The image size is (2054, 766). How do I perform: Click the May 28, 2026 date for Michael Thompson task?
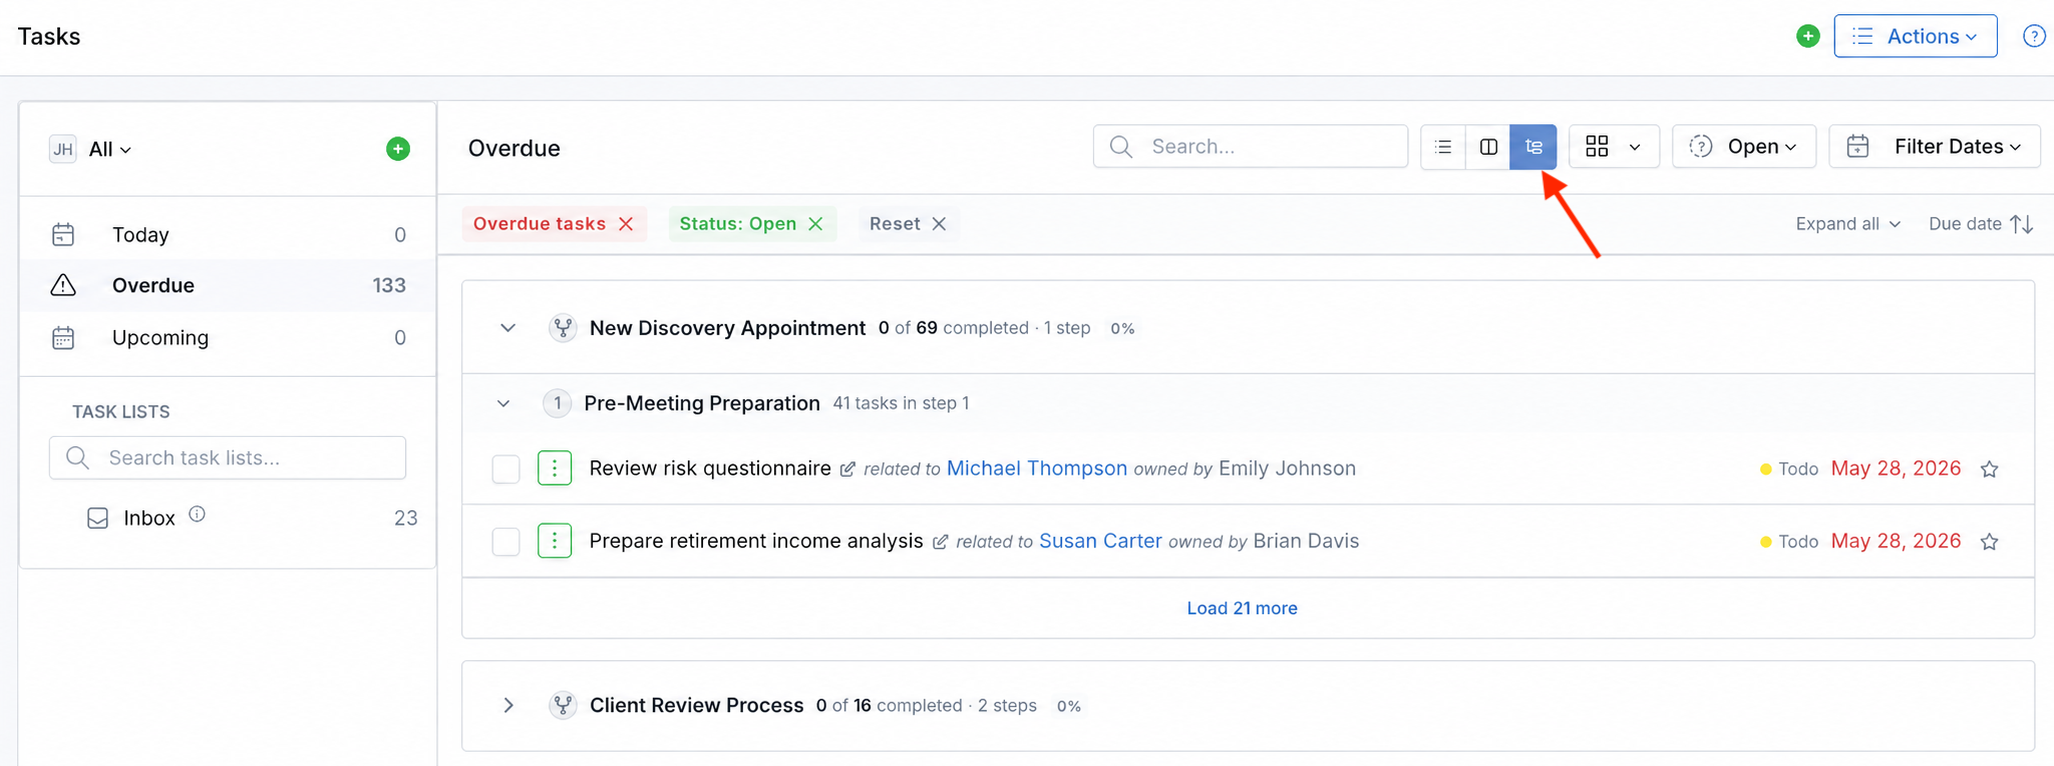tap(1895, 468)
